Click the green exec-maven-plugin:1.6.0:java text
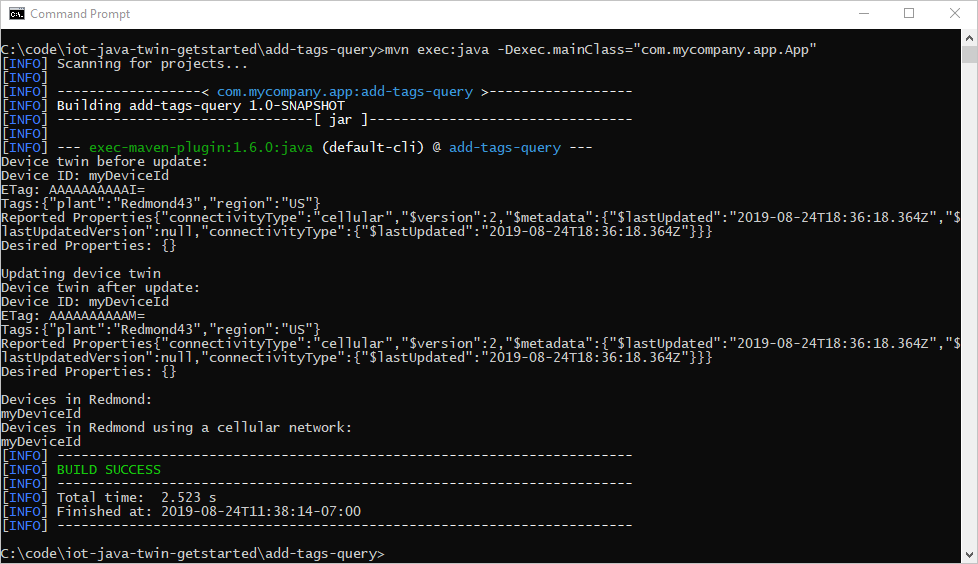The height and width of the screenshot is (564, 978). pos(200,148)
